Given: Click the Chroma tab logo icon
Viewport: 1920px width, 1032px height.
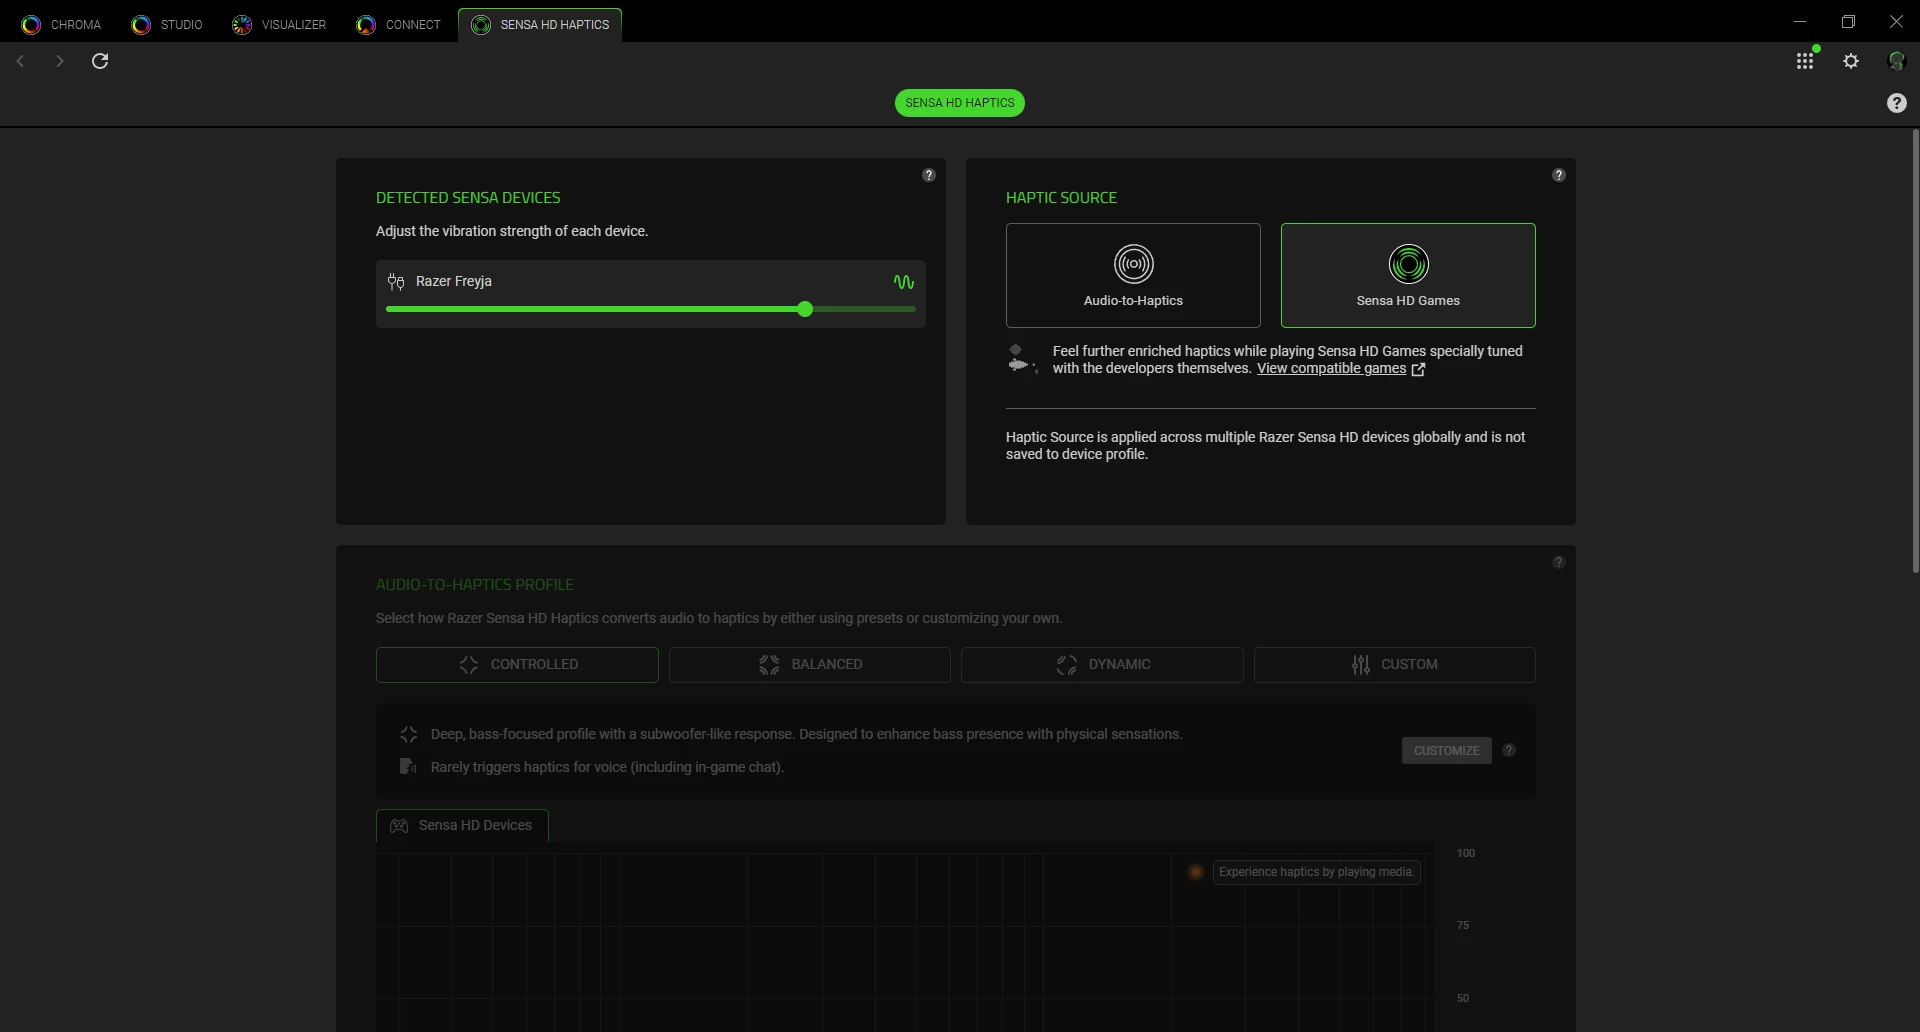Looking at the screenshot, I should [31, 25].
